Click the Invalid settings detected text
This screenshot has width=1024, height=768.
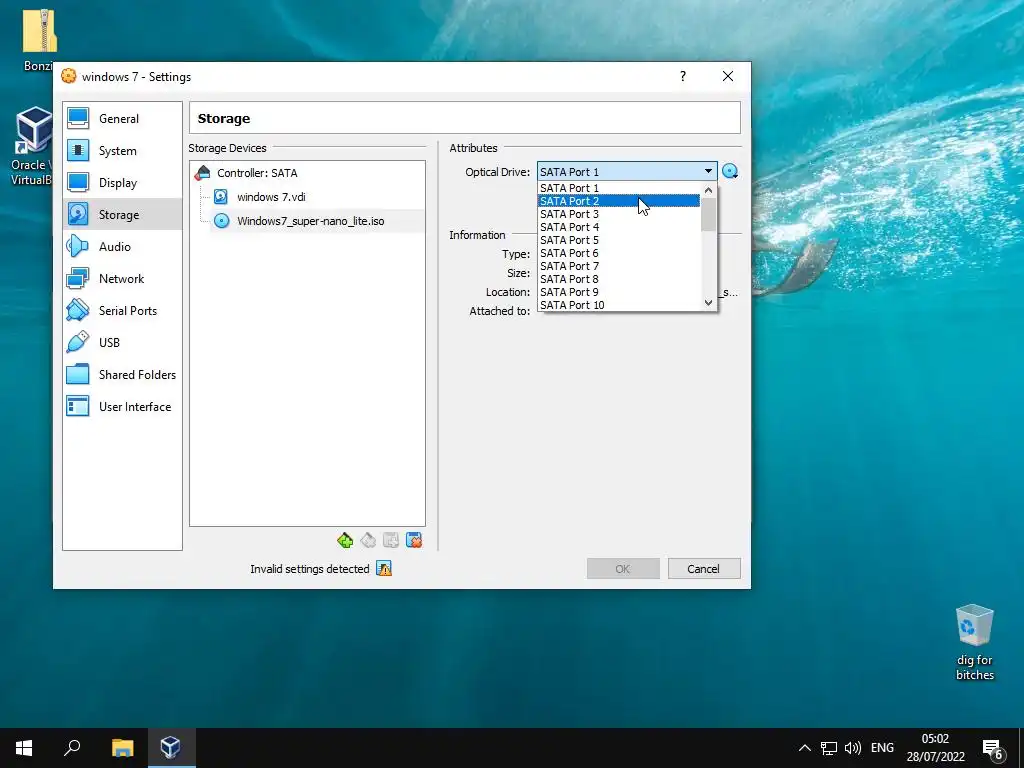[x=310, y=569]
